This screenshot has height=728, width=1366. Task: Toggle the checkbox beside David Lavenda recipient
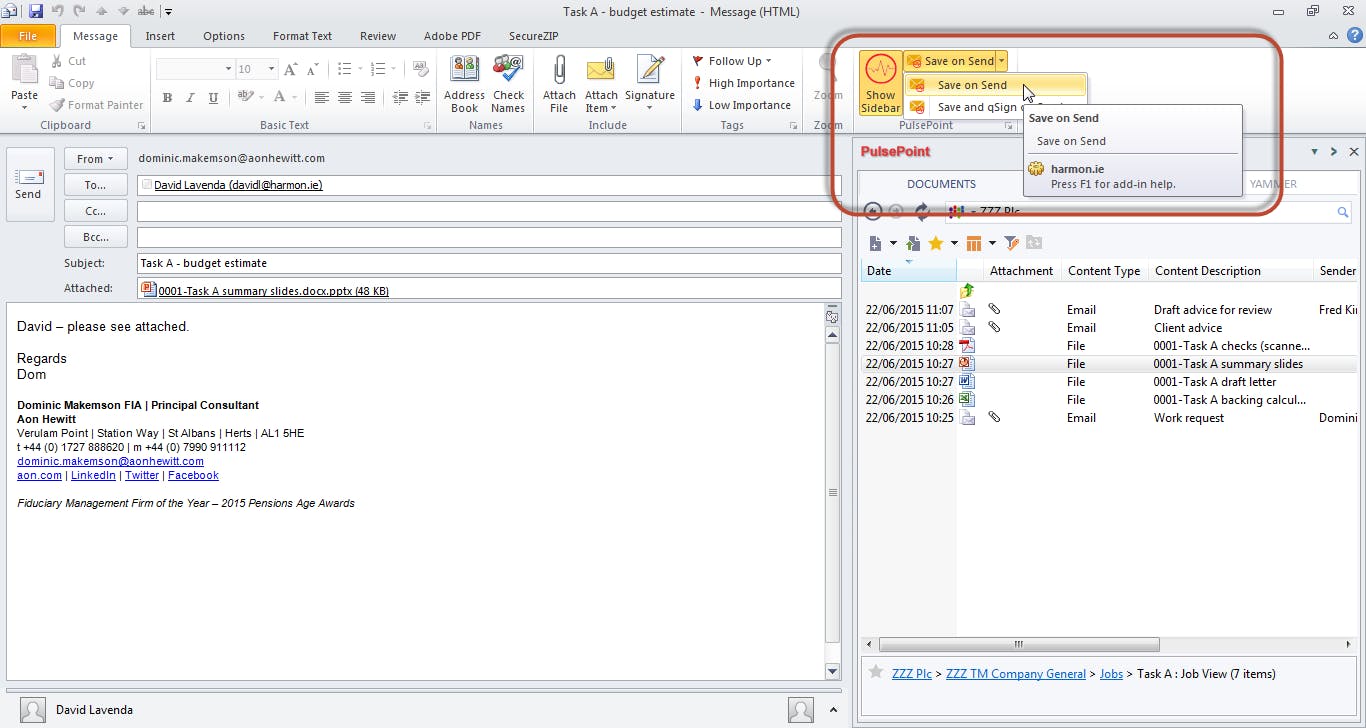(x=147, y=185)
